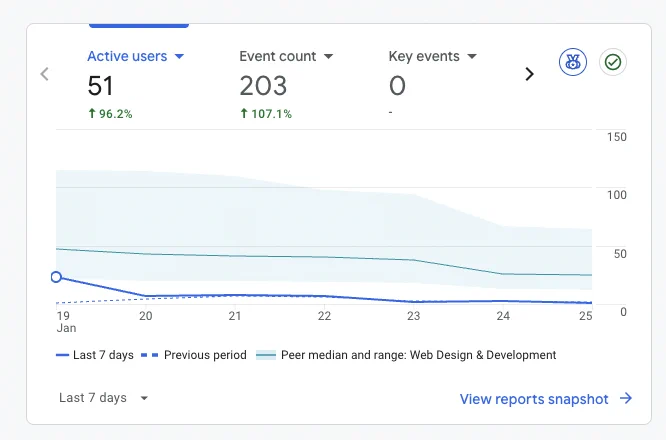666x440 pixels.
Task: Open the Event count metric dropdown
Action: pos(286,56)
